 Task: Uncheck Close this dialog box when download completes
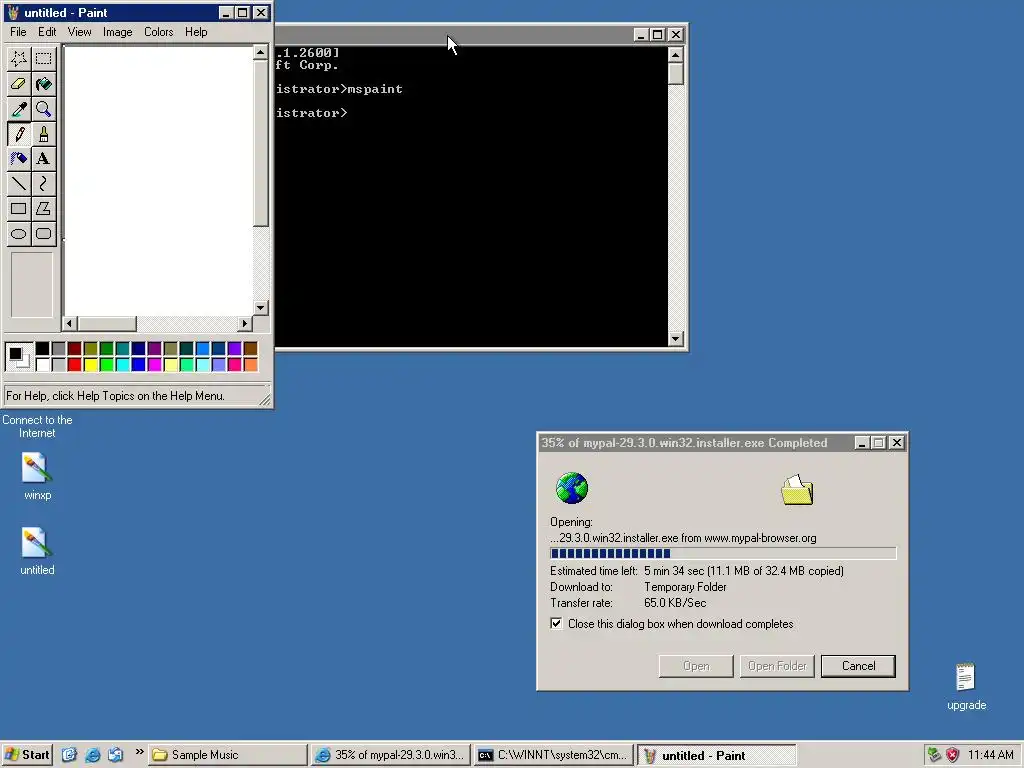click(x=556, y=624)
